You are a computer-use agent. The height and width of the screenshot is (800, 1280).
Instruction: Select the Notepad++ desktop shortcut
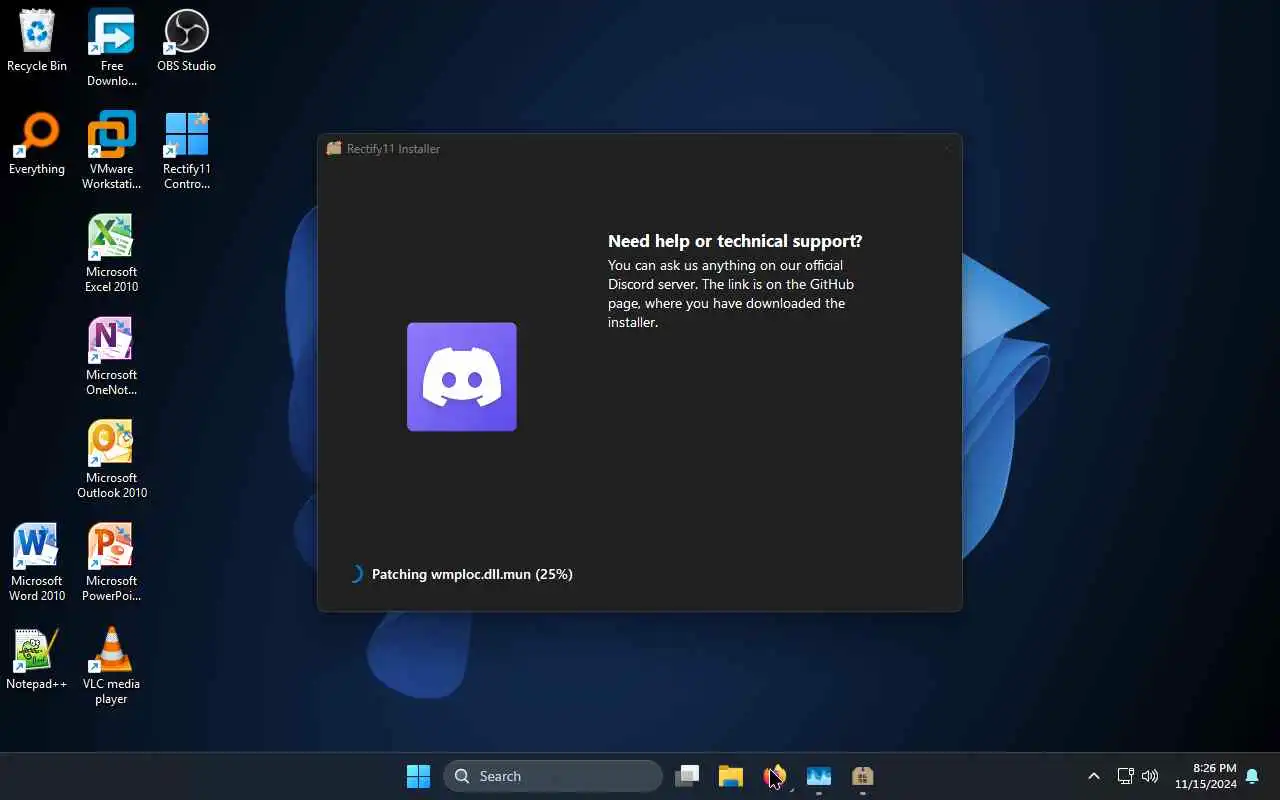point(37,658)
